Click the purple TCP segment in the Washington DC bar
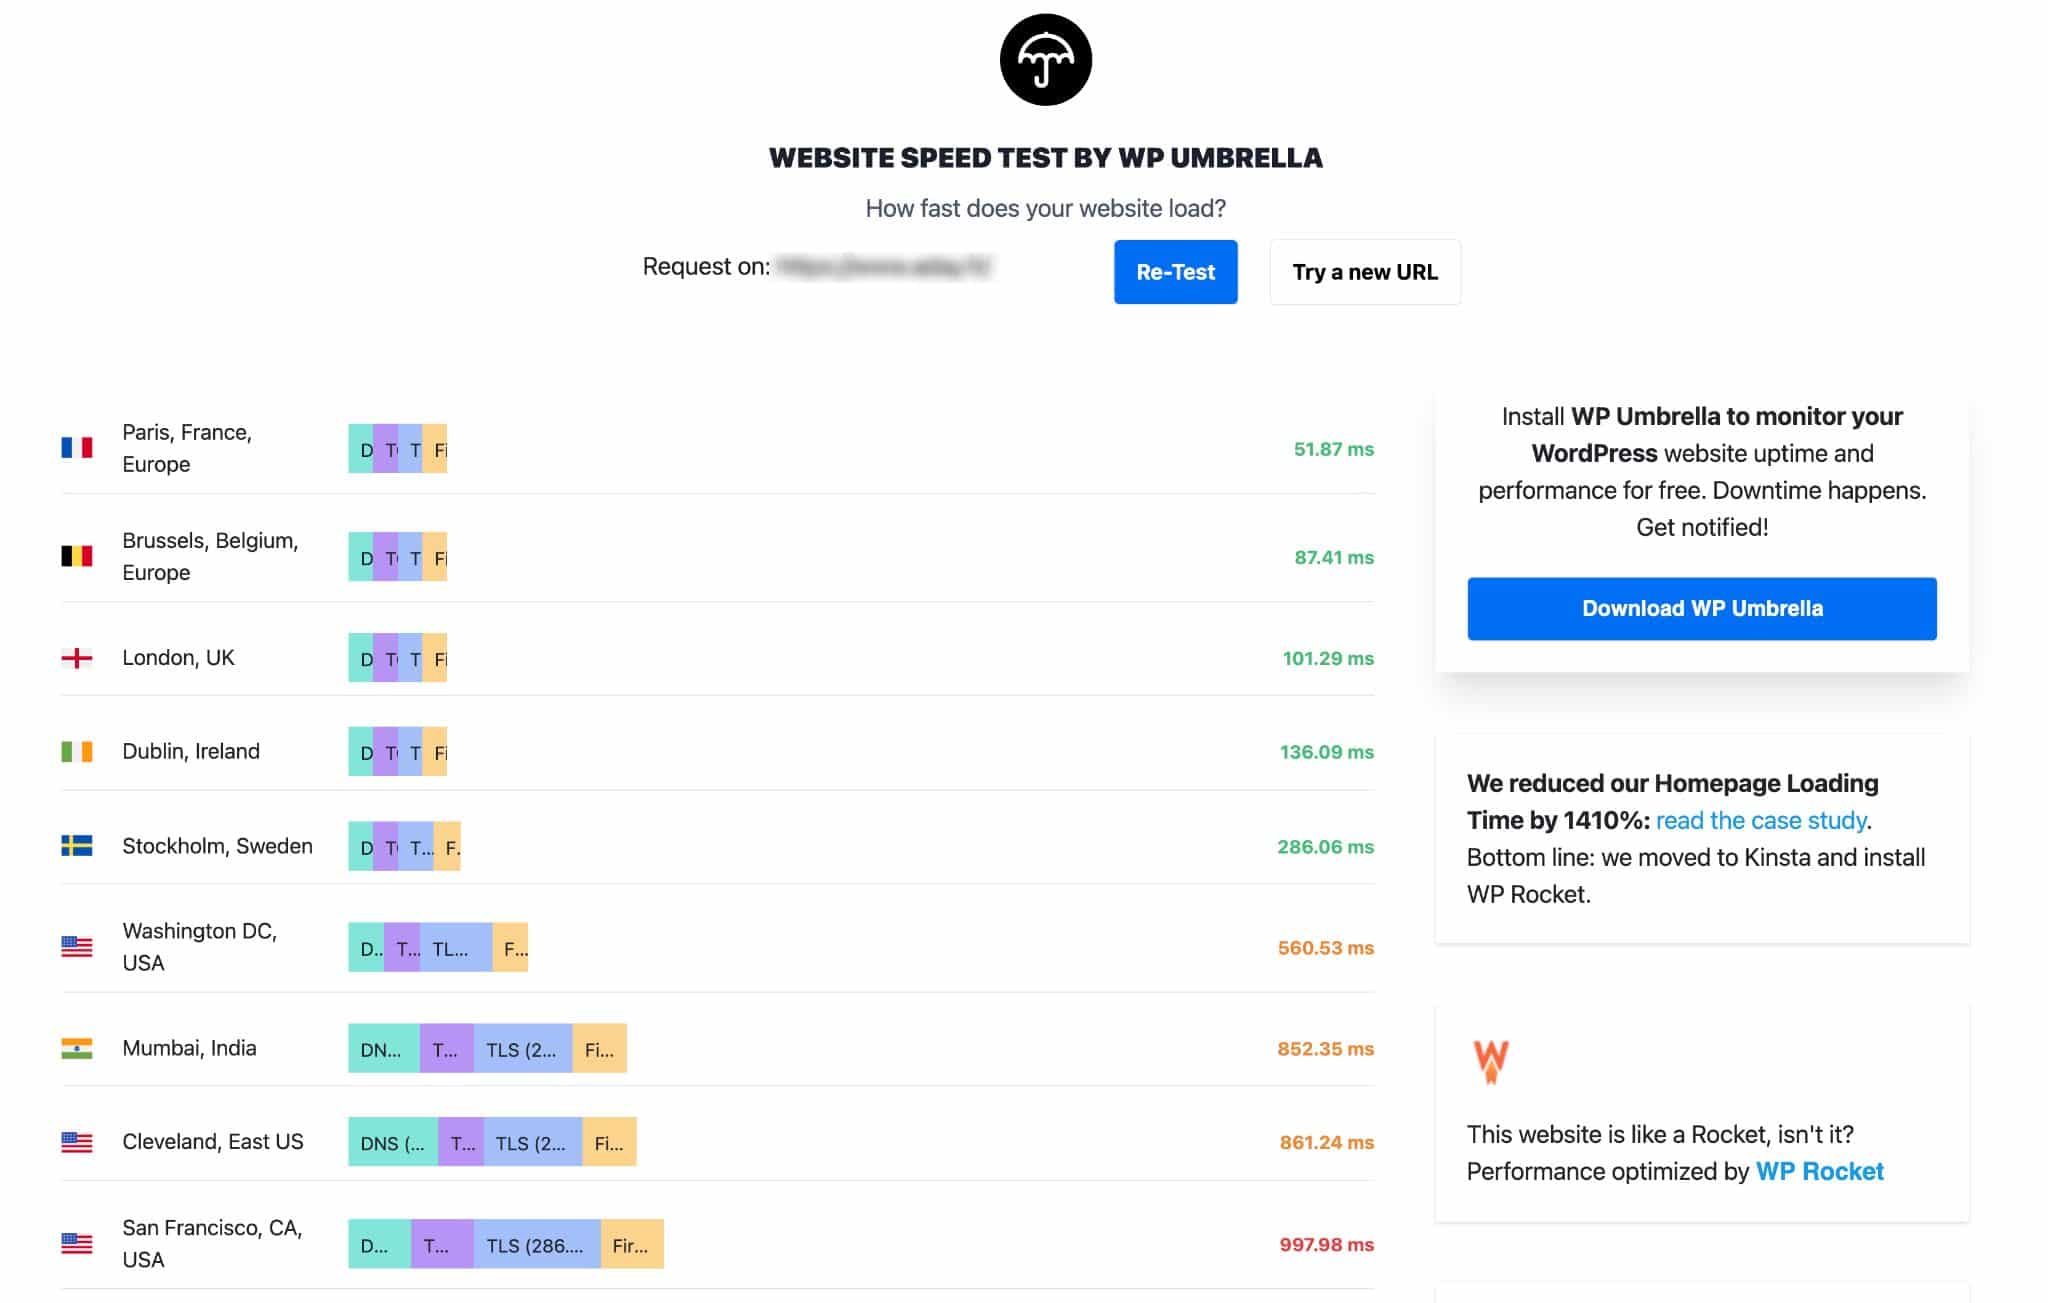 (402, 947)
